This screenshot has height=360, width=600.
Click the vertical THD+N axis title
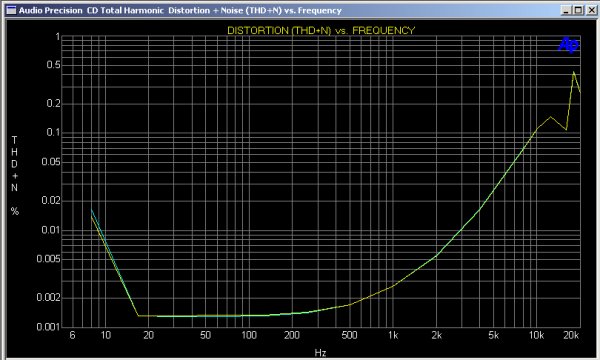click(15, 164)
